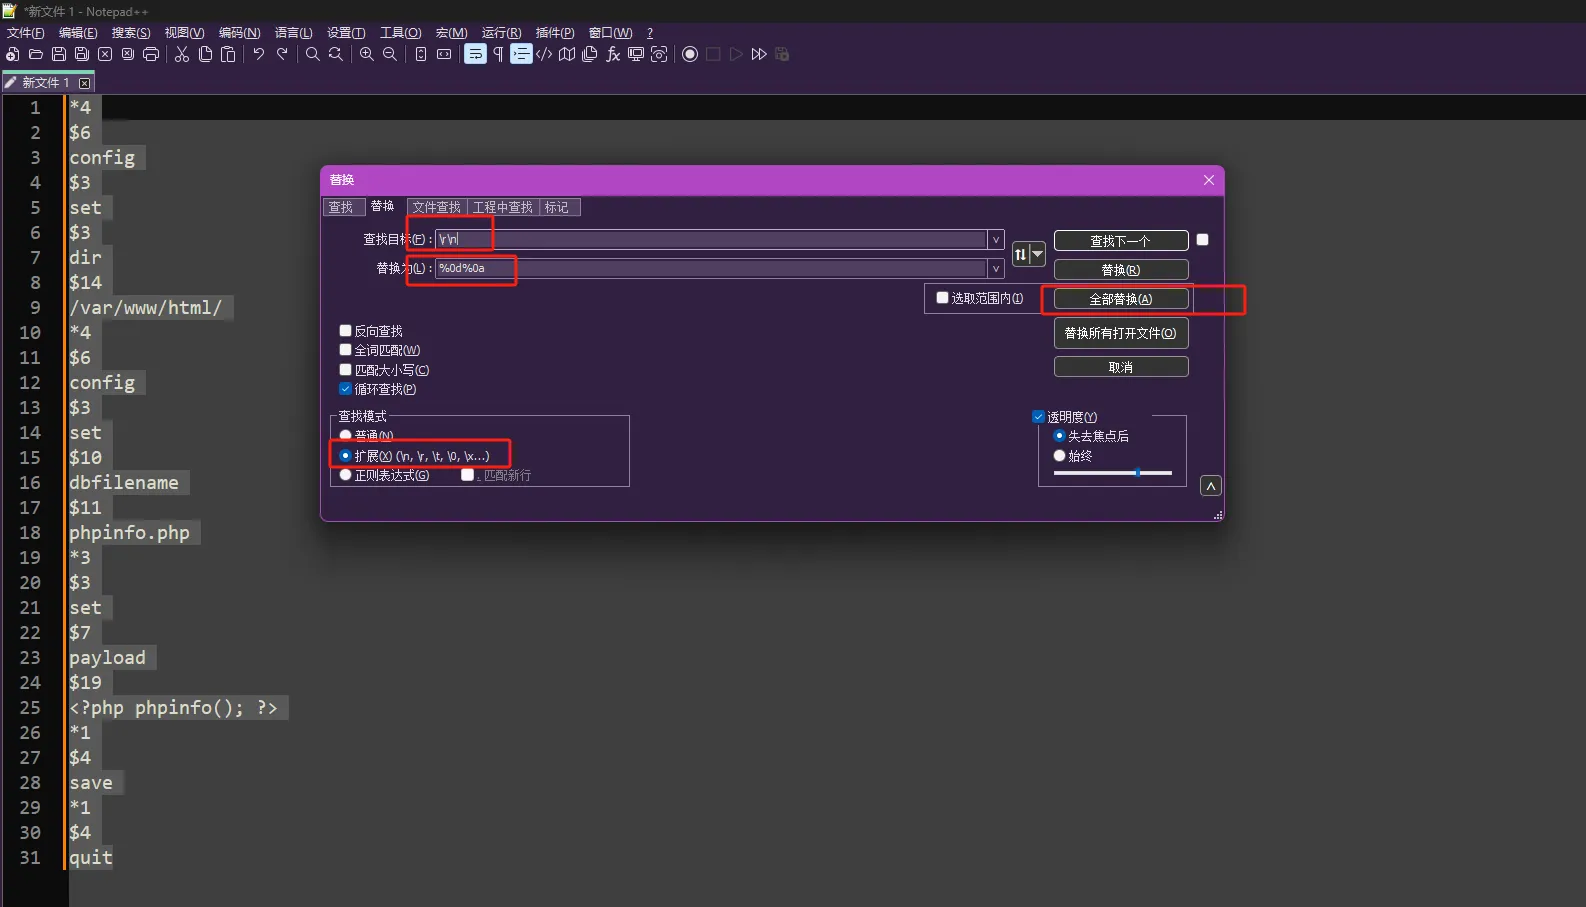The height and width of the screenshot is (907, 1586).
Task: Click the Close All documents toolbar icon
Action: click(x=128, y=54)
